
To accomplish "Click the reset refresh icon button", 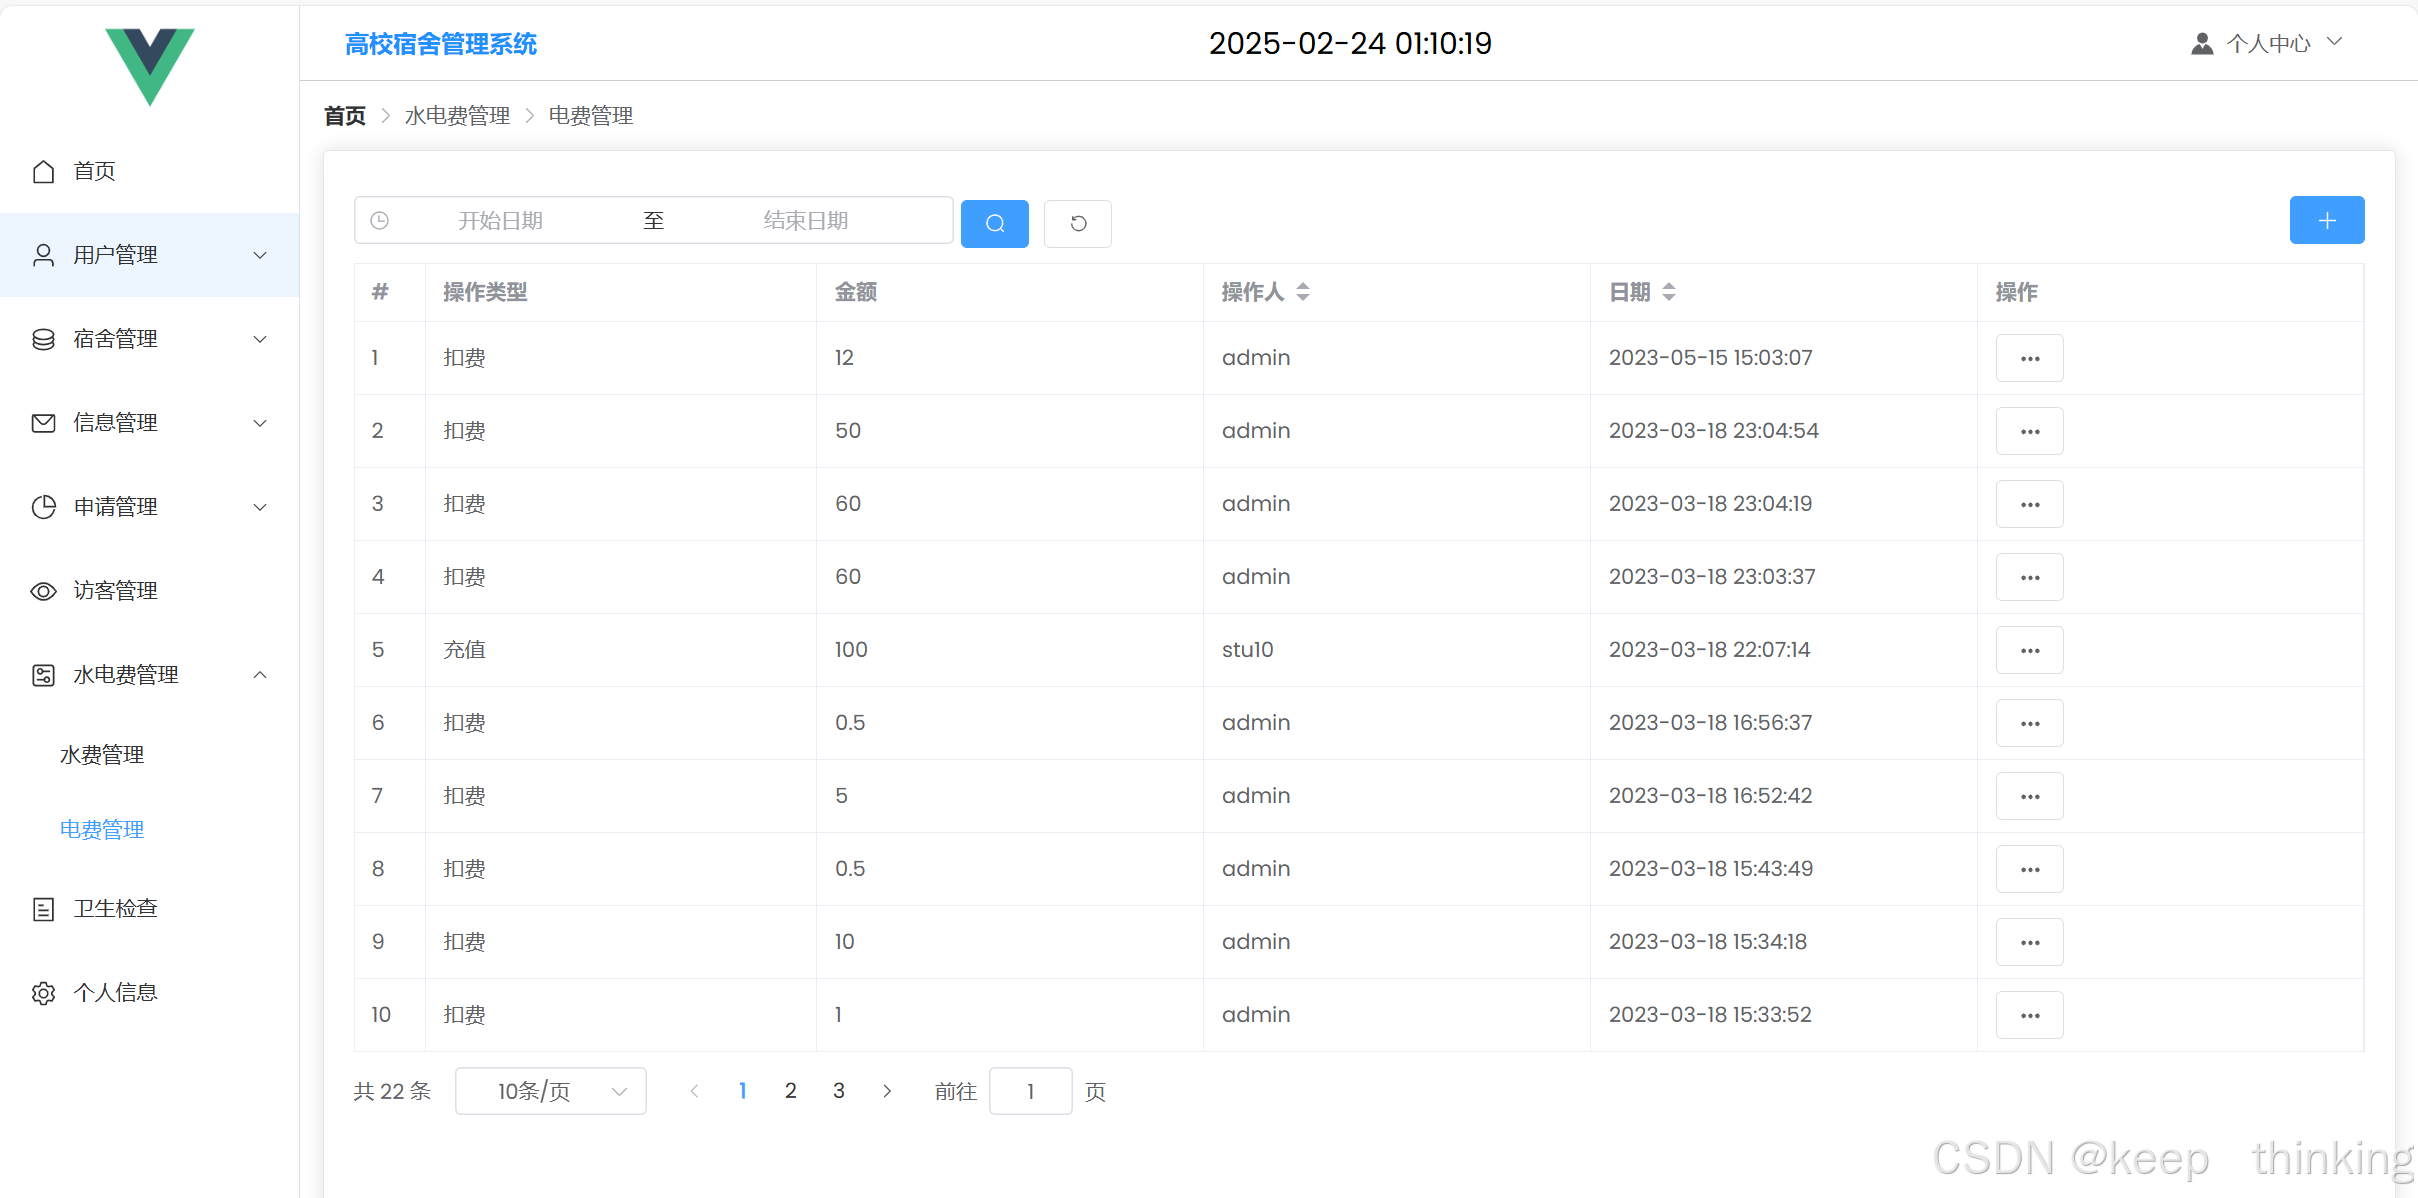I will pyautogui.click(x=1077, y=223).
